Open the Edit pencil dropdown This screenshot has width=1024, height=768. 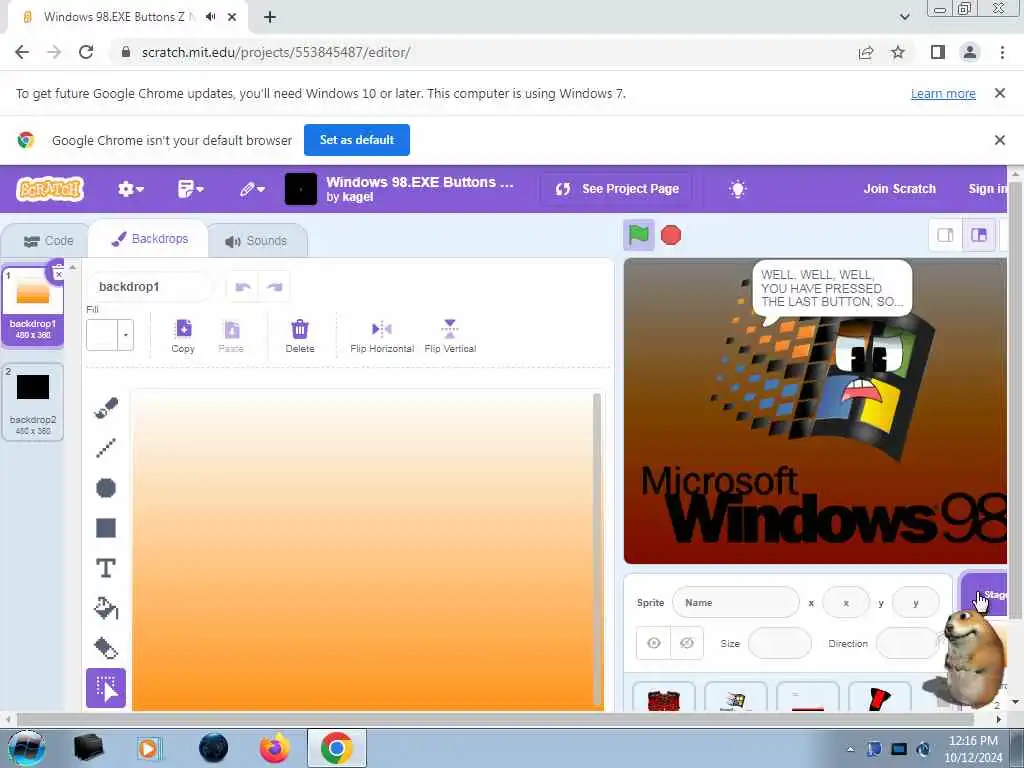click(251, 189)
